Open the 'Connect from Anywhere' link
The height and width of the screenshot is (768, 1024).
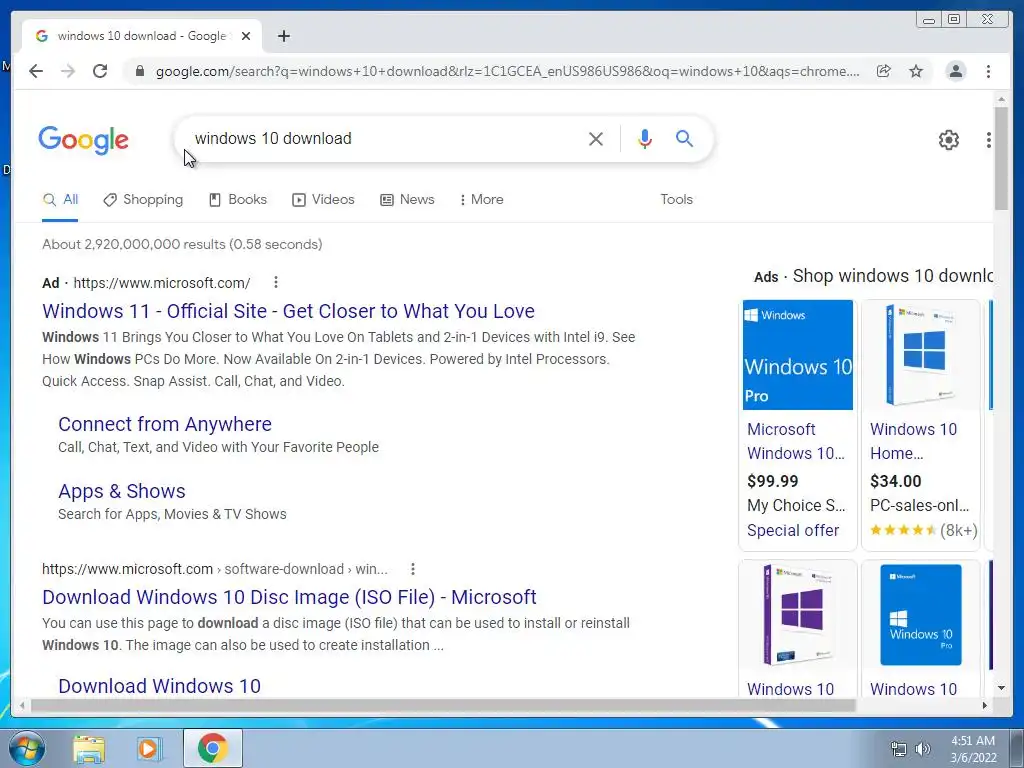(165, 424)
